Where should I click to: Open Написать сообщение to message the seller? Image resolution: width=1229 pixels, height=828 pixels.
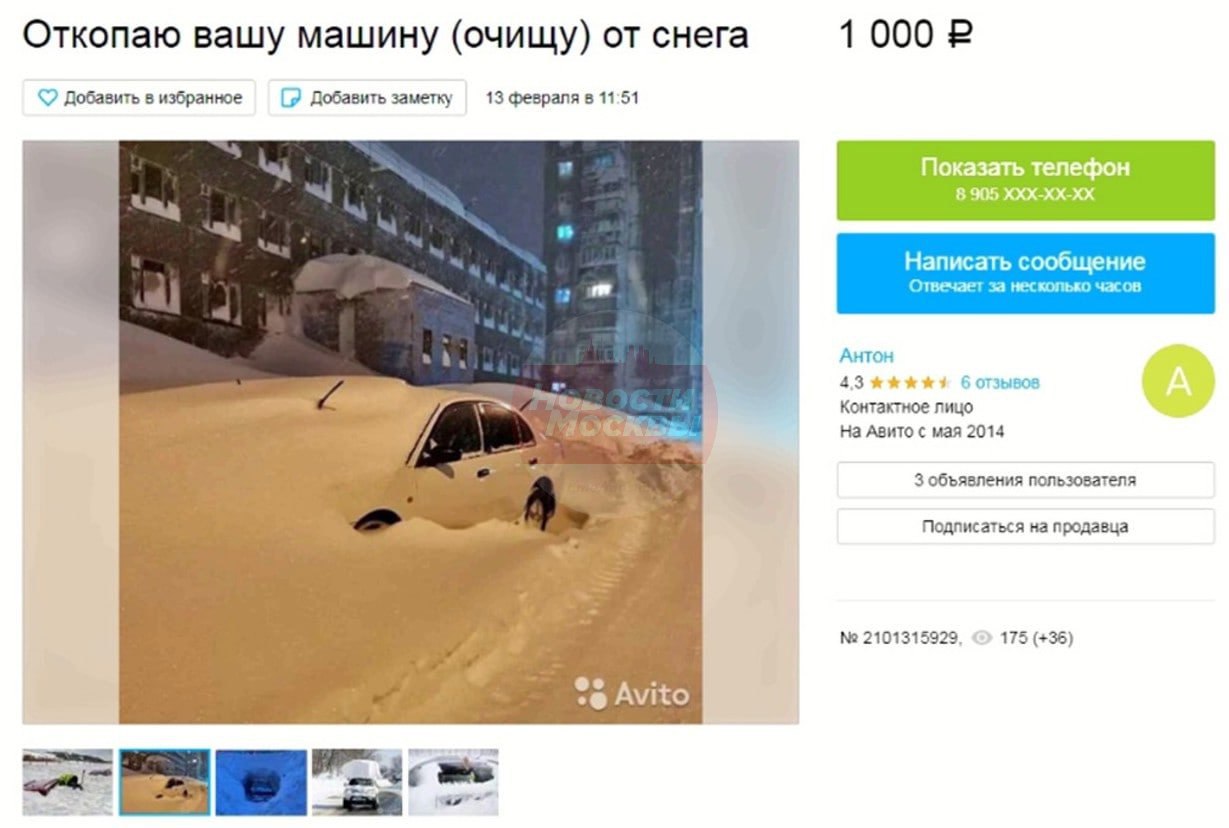point(1025,273)
